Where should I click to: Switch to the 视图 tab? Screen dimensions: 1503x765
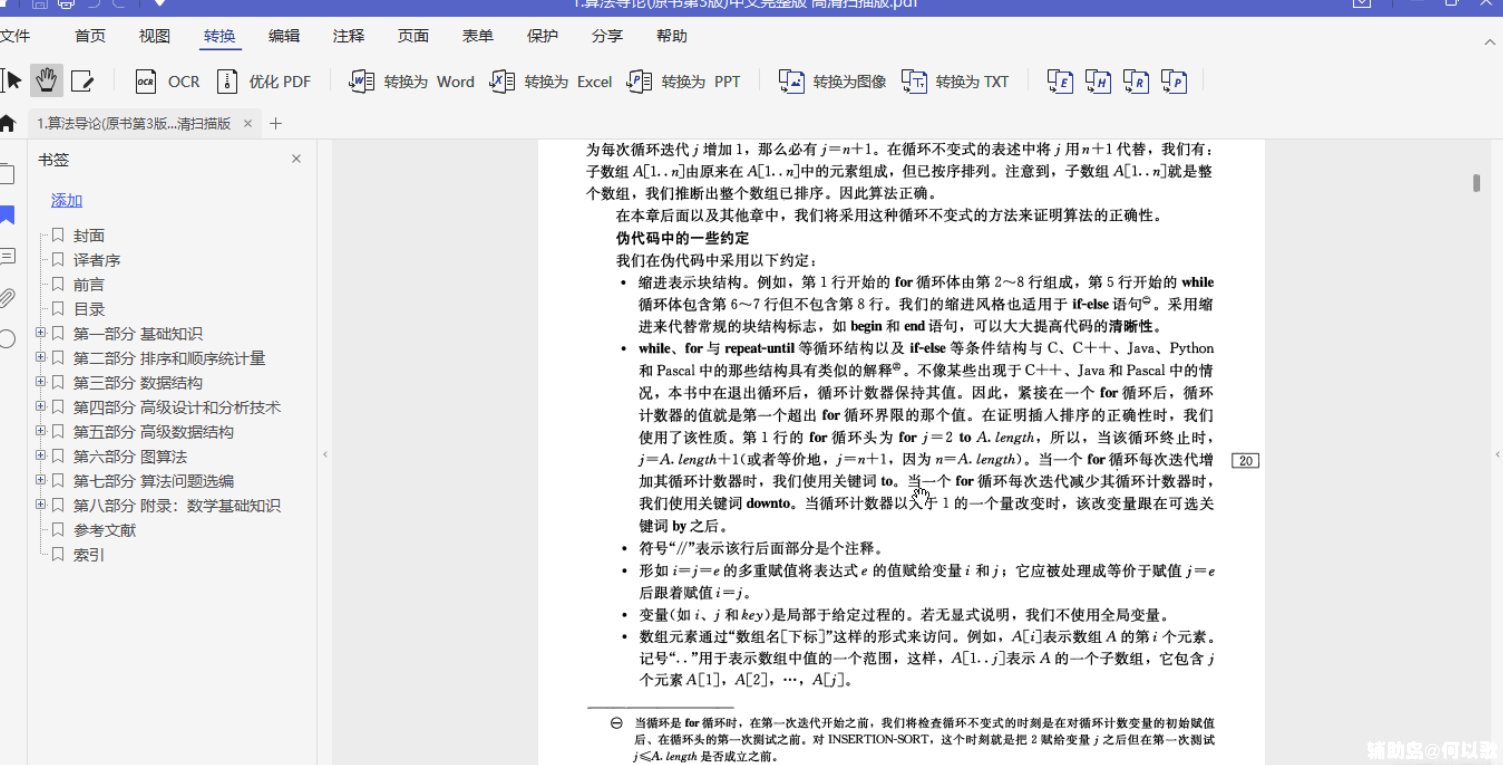(x=155, y=36)
